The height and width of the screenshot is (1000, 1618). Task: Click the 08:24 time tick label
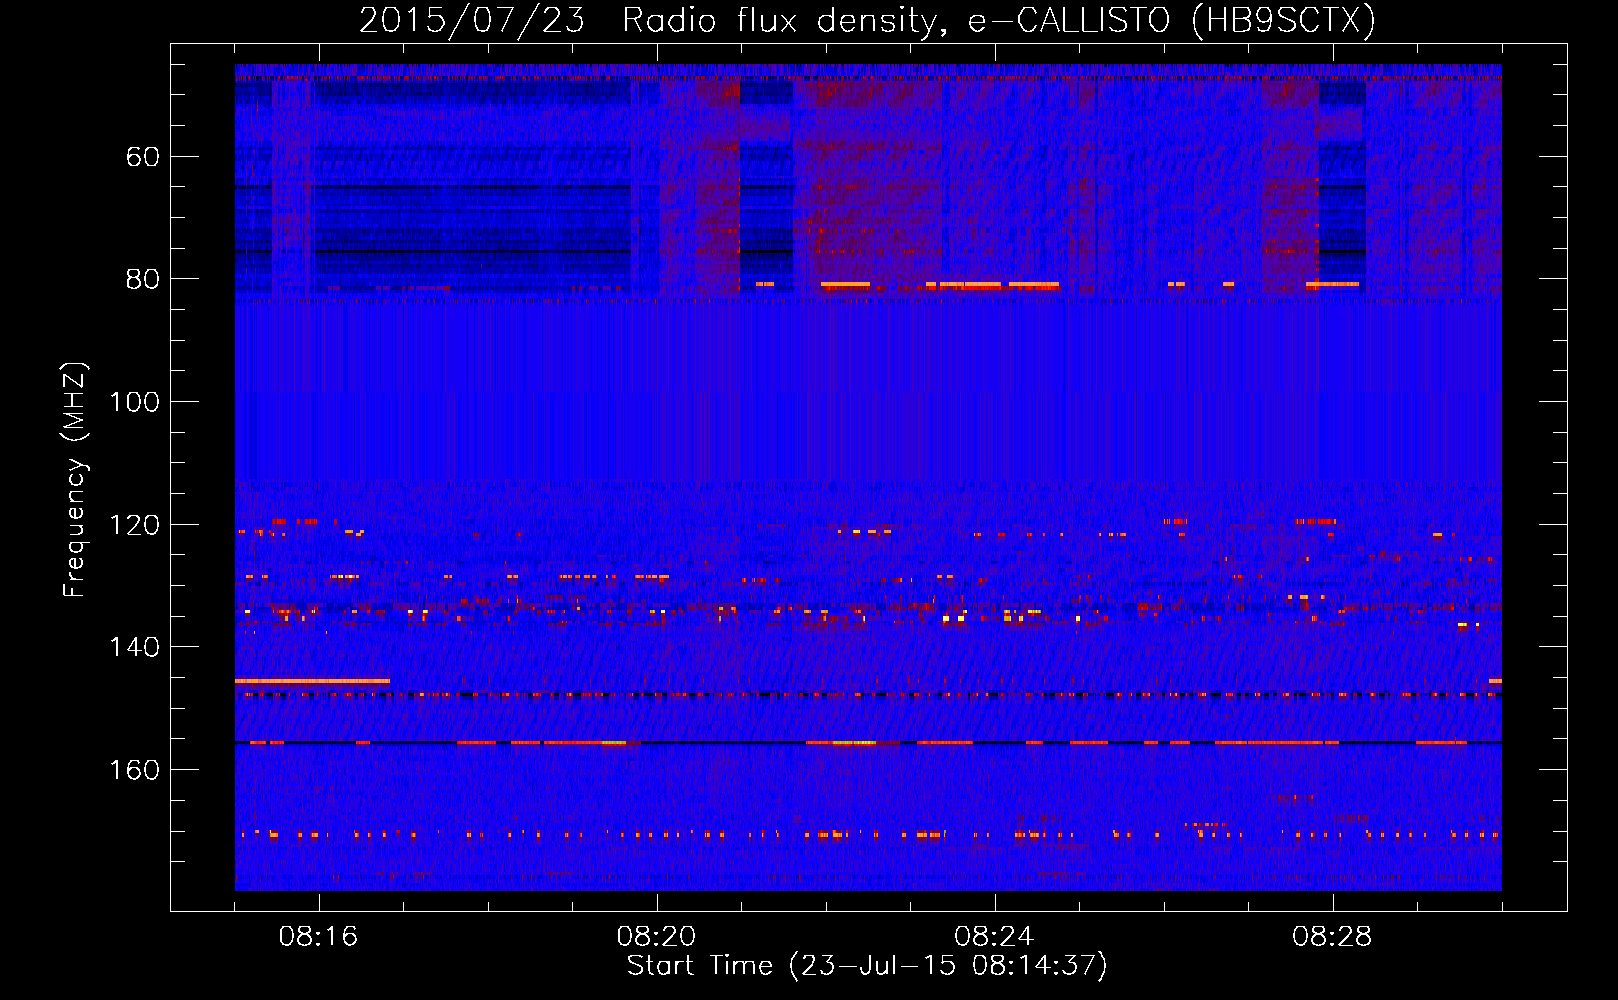point(994,937)
